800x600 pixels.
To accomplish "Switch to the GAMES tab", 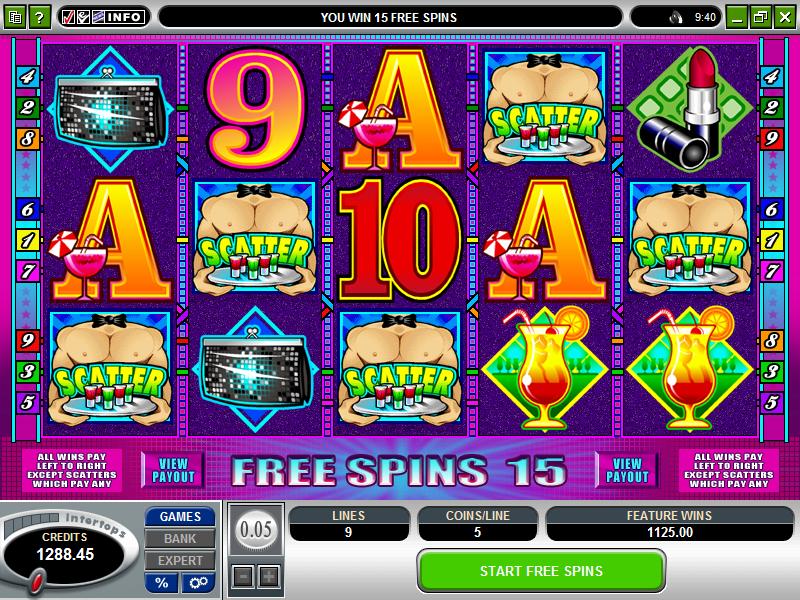I will (x=180, y=516).
